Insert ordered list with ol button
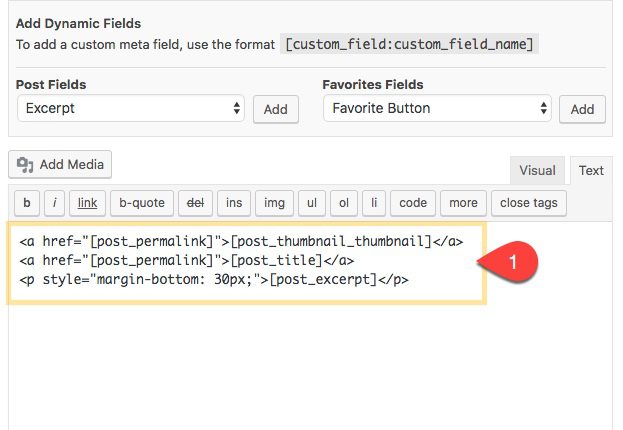The height and width of the screenshot is (430, 623). click(x=344, y=203)
